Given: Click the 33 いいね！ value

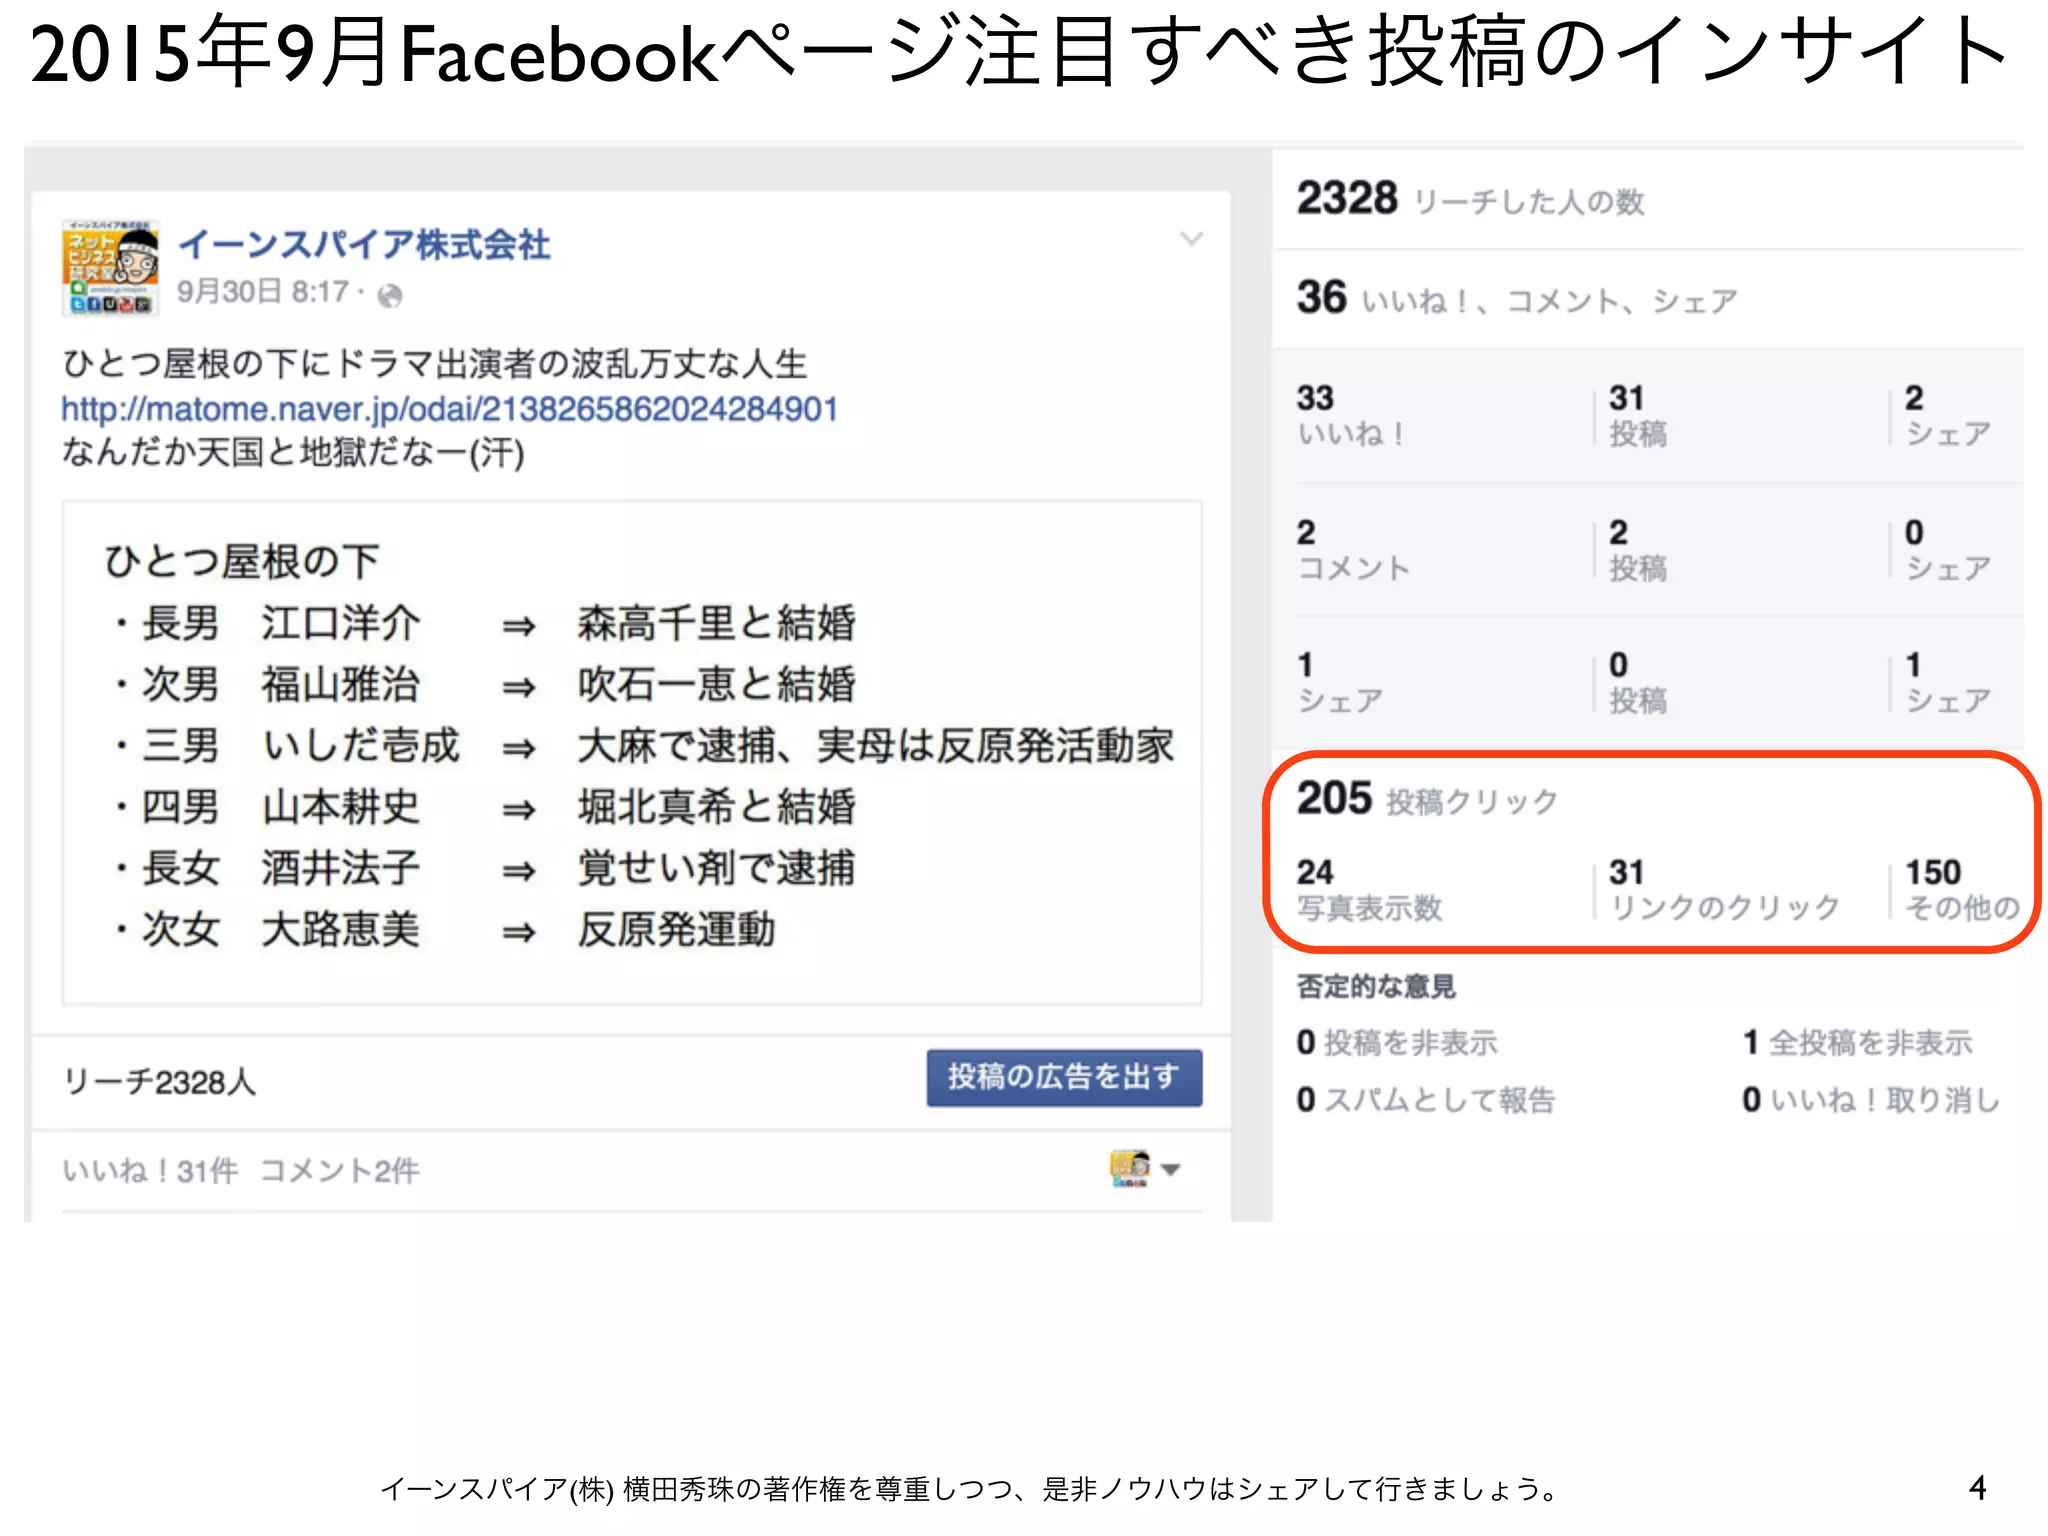Looking at the screenshot, I should 1350,415.
